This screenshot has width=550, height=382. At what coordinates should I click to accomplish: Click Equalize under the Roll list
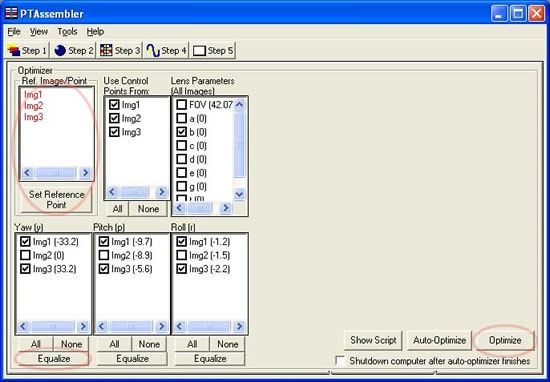pyautogui.click(x=210, y=359)
